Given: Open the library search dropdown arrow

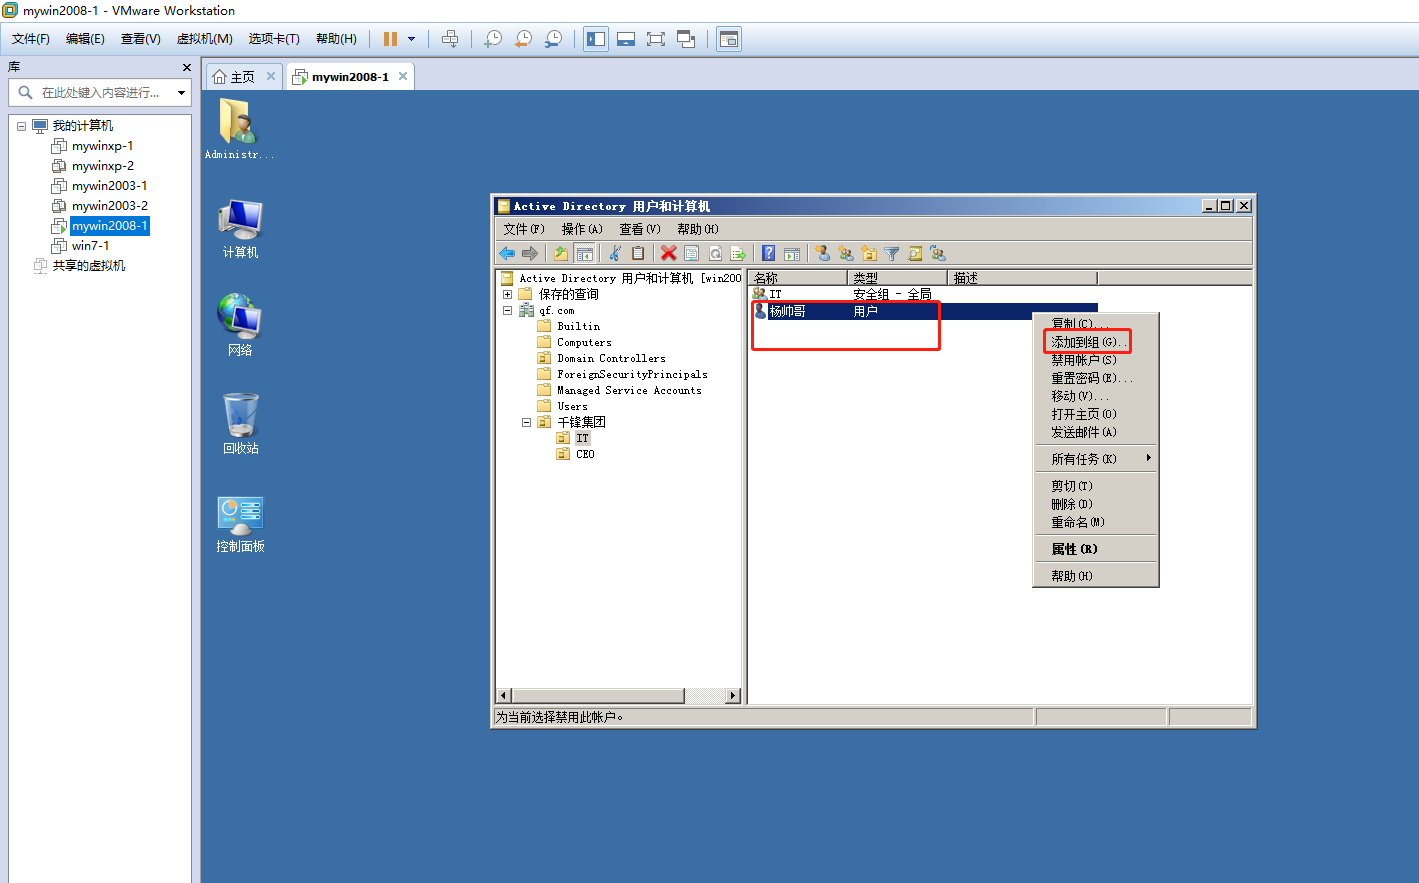Looking at the screenshot, I should point(181,93).
